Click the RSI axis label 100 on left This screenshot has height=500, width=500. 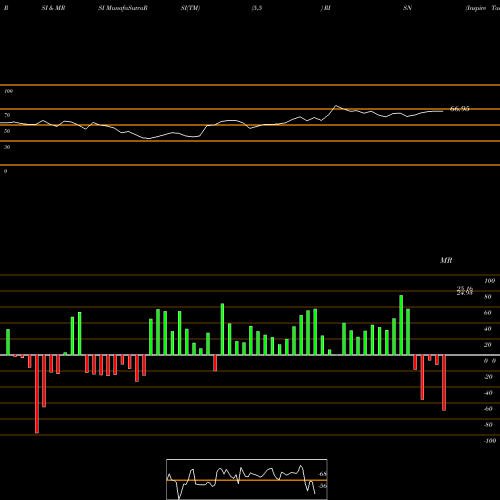pos(8,91)
